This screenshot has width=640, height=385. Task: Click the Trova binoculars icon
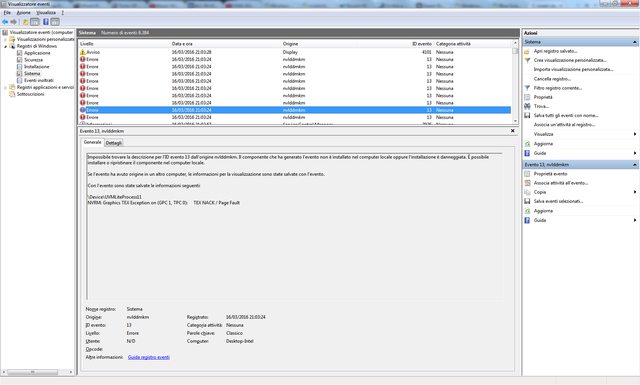click(x=527, y=106)
